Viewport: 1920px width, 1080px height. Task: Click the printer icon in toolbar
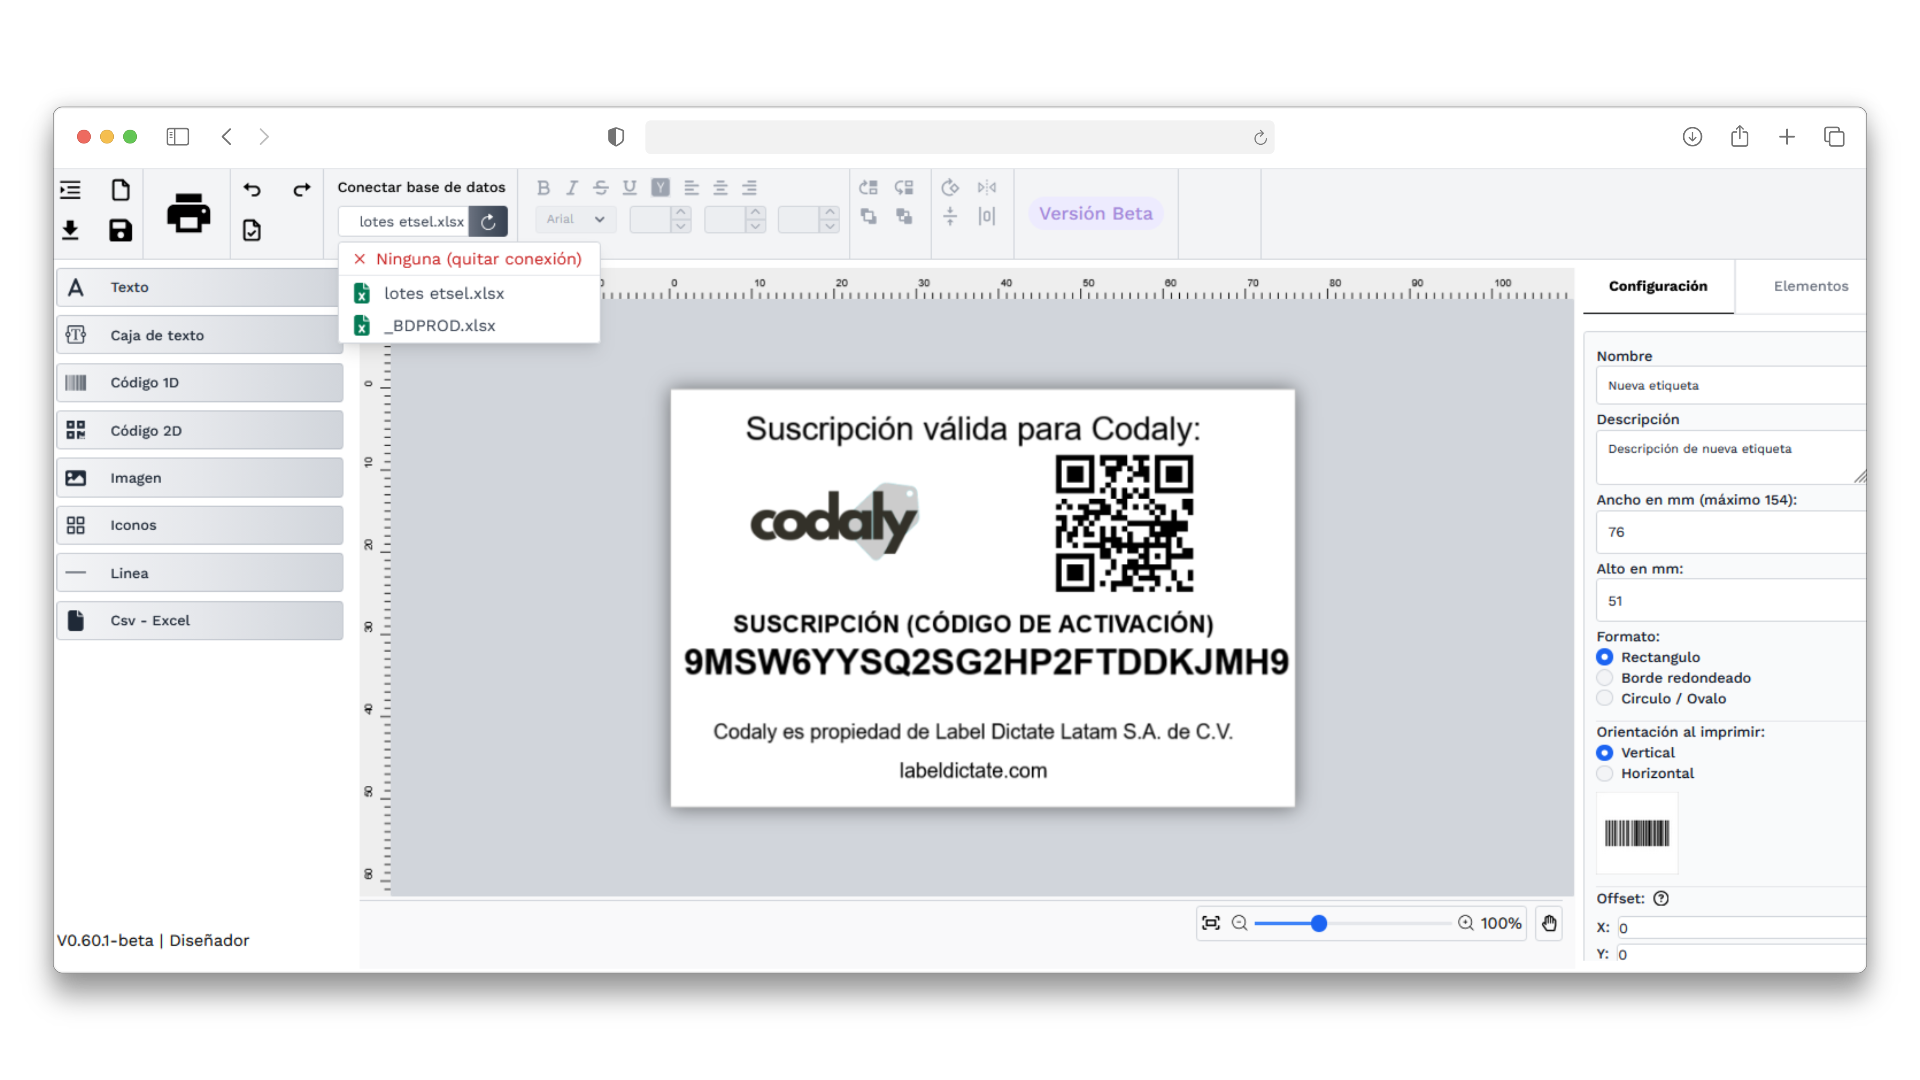click(188, 212)
